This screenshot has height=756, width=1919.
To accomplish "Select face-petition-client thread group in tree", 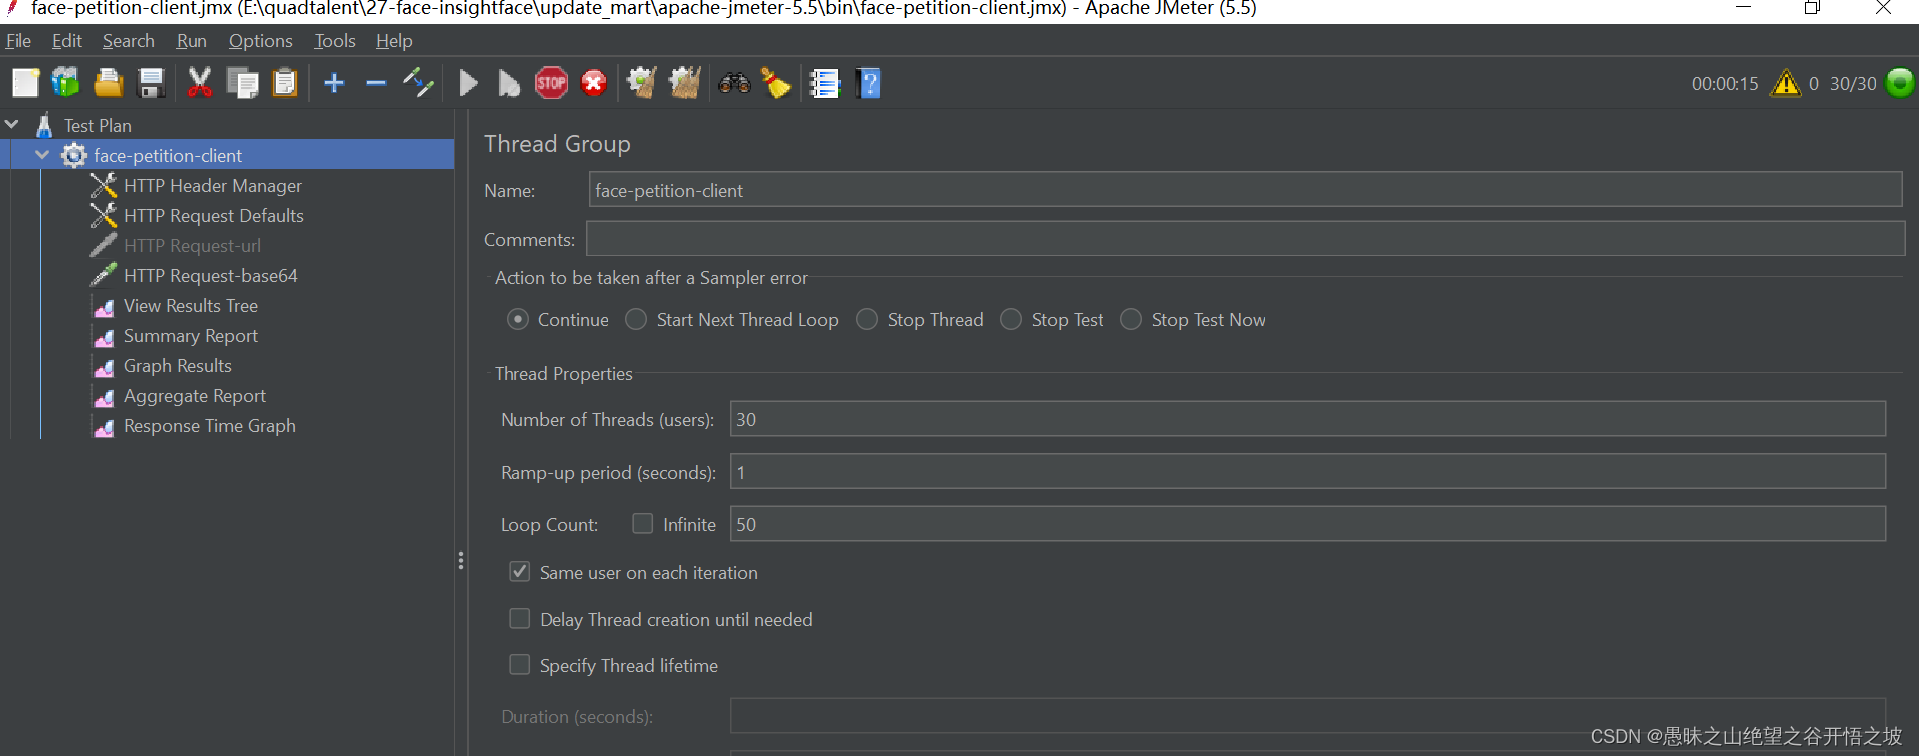I will pyautogui.click(x=168, y=155).
